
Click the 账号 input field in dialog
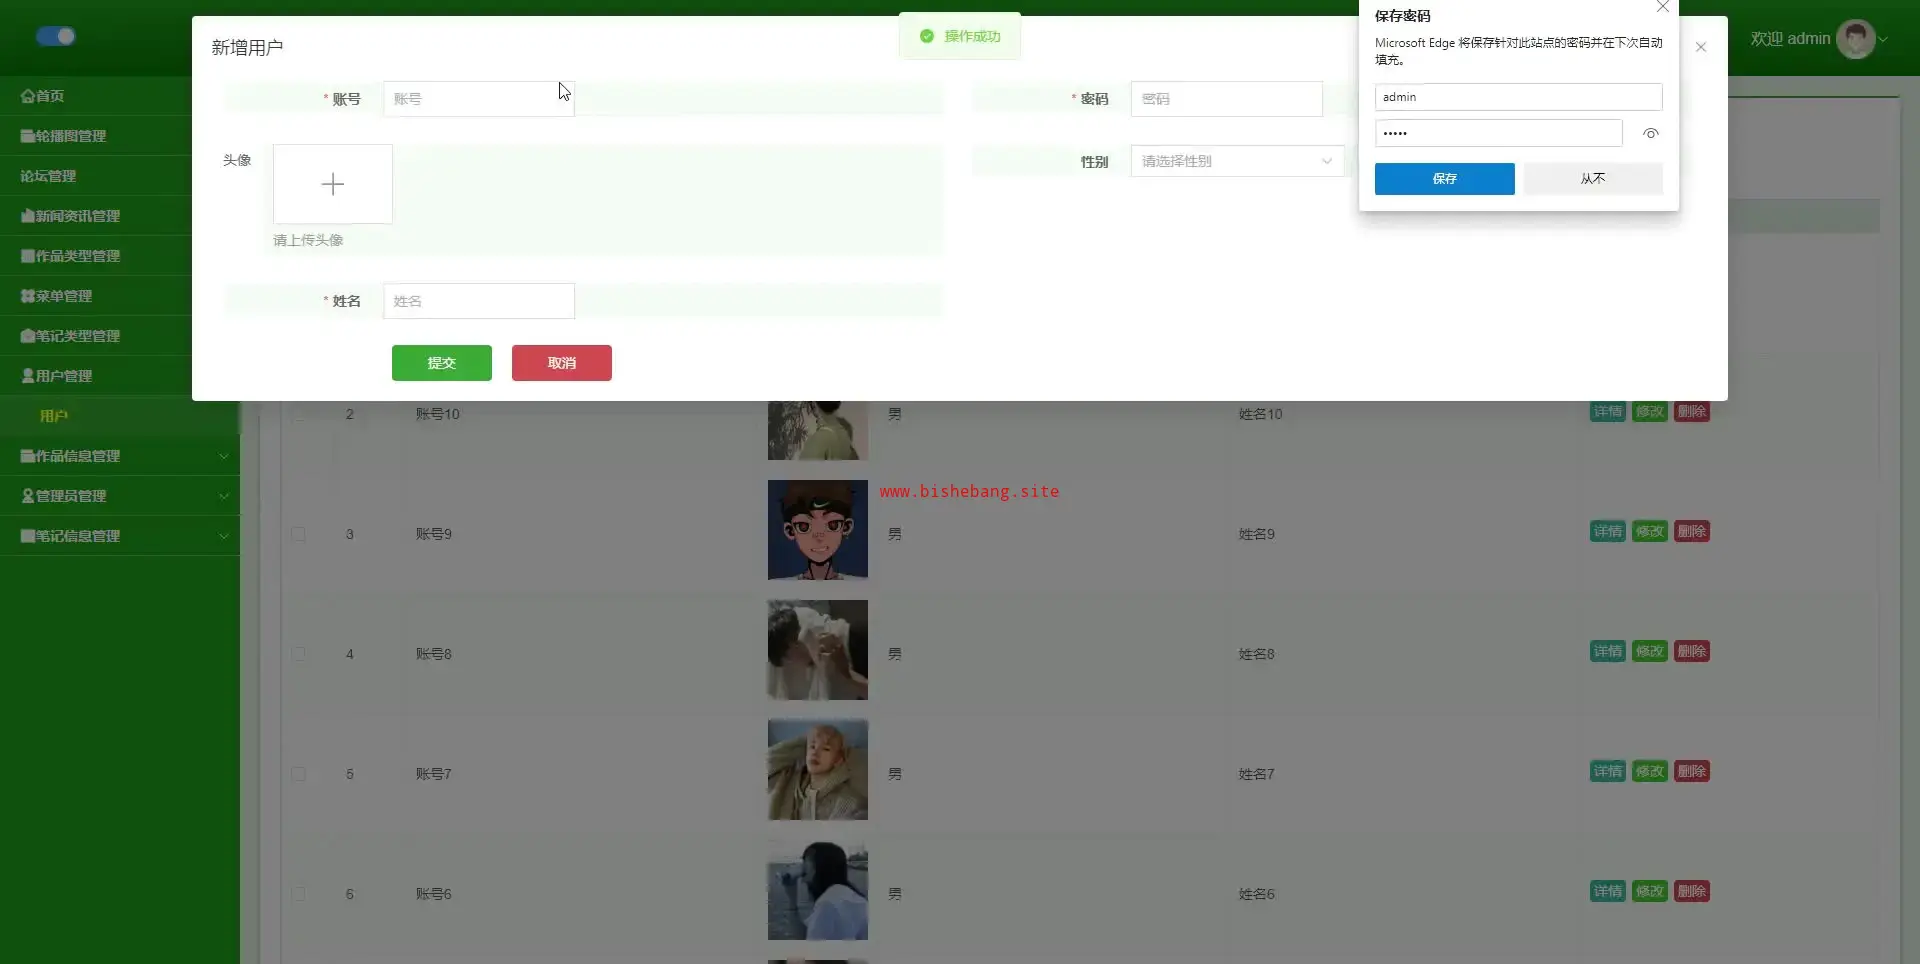479,99
